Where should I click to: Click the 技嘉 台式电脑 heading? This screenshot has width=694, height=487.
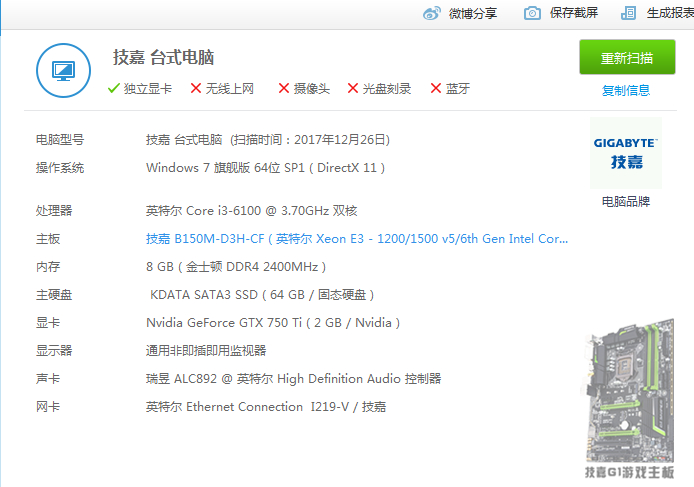click(x=163, y=57)
